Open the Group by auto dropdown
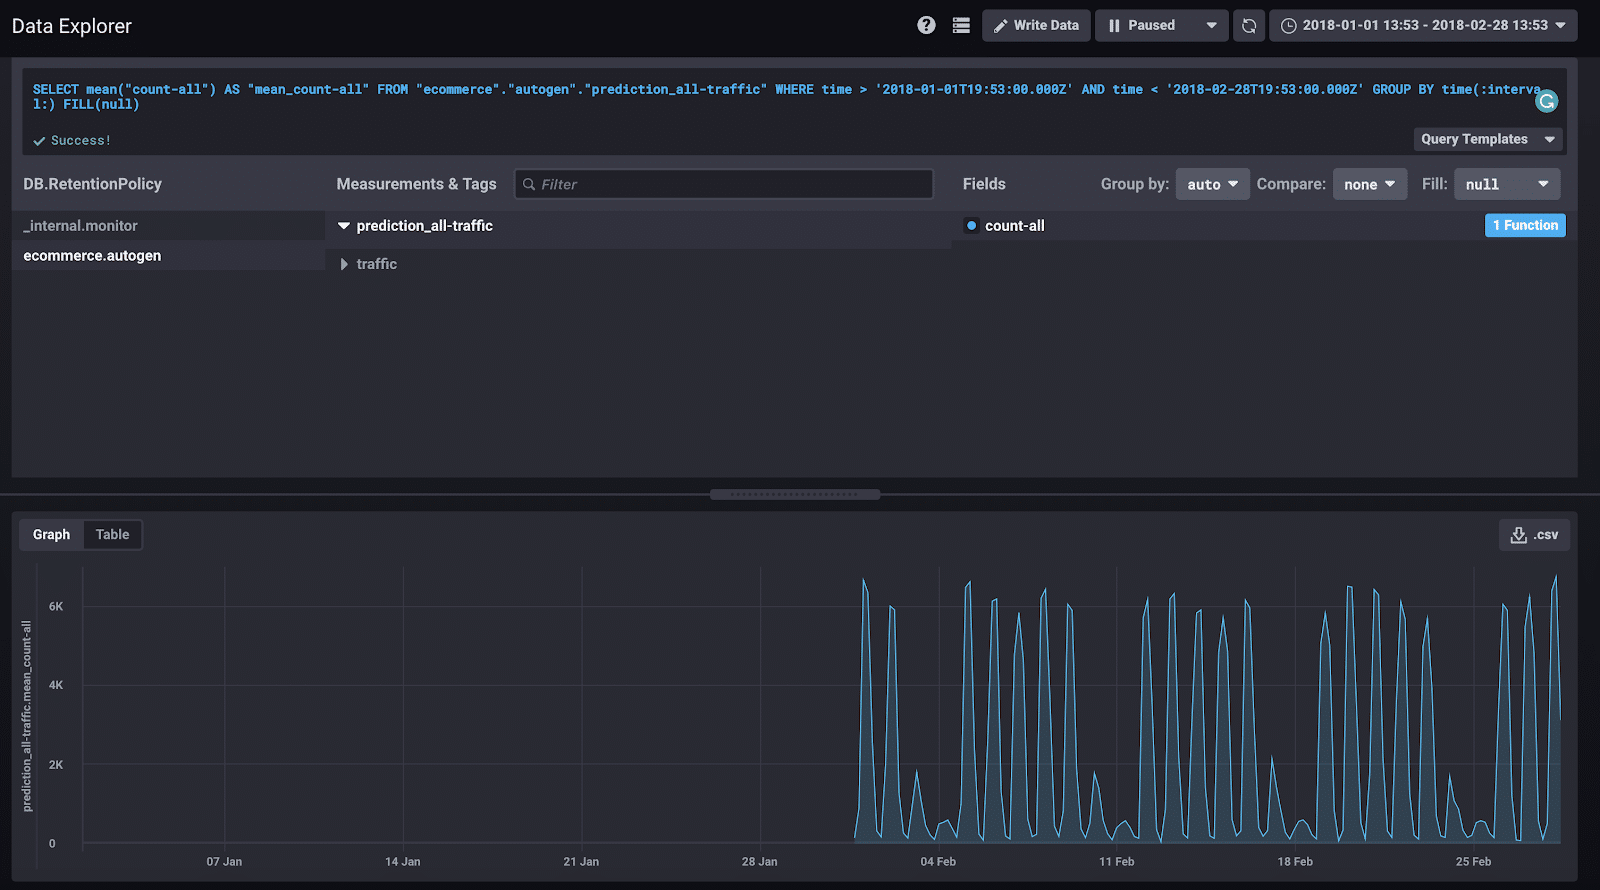The image size is (1600, 890). 1212,184
